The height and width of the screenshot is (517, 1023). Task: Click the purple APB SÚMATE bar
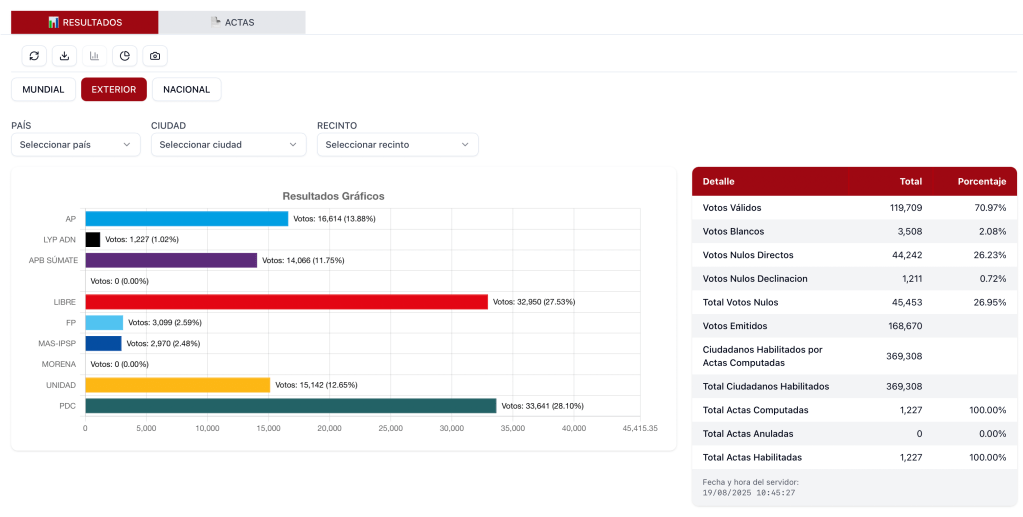pos(171,260)
